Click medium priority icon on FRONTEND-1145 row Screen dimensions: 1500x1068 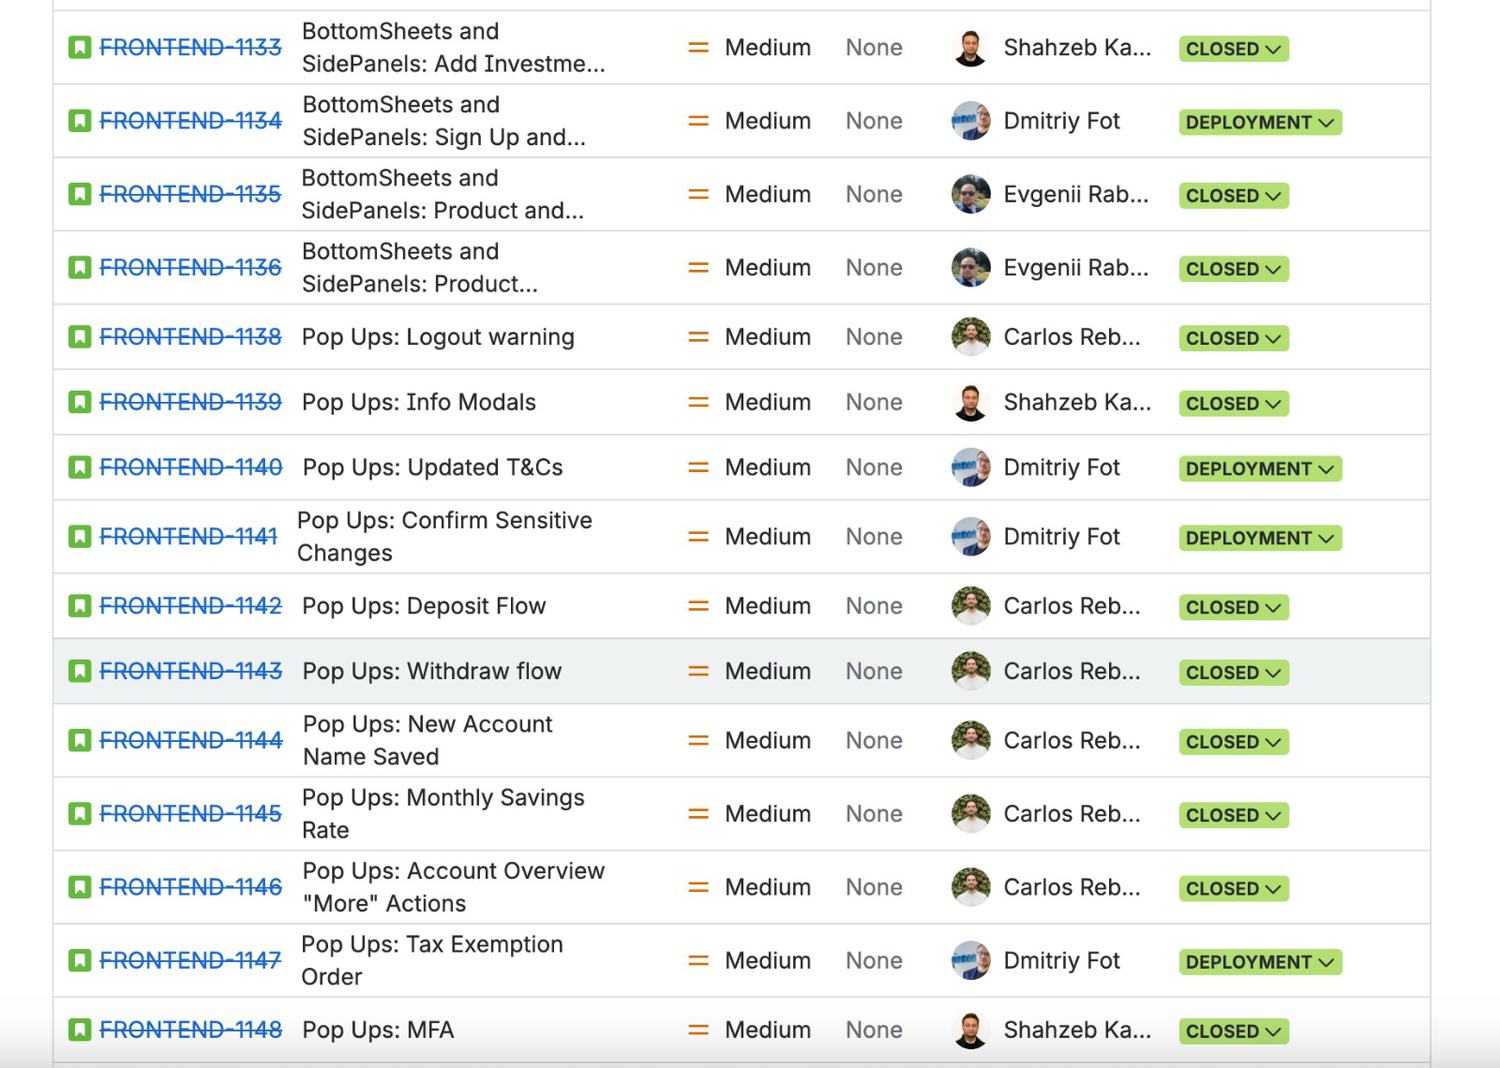tap(698, 814)
